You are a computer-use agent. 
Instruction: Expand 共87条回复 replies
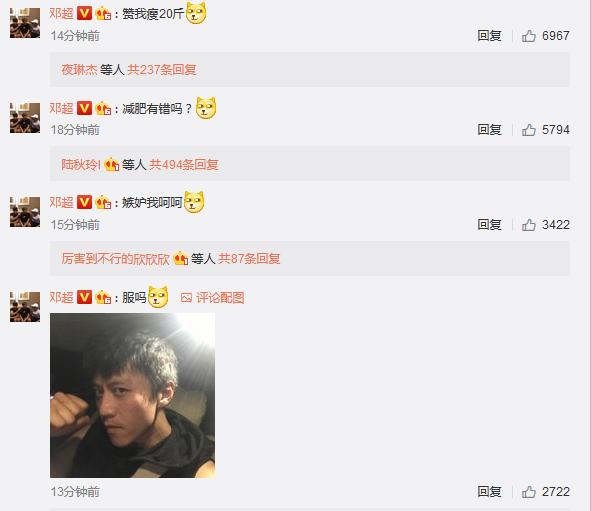click(x=249, y=259)
